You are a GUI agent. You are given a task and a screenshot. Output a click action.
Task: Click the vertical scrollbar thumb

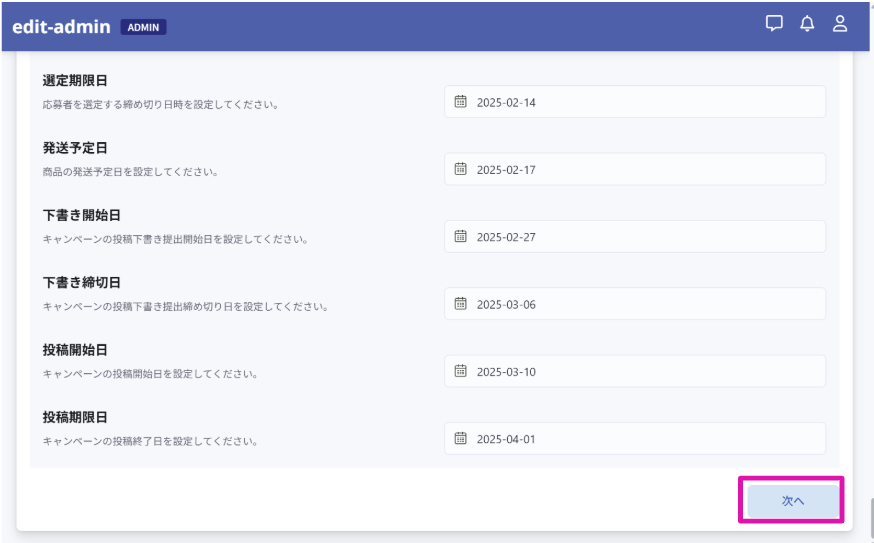870,520
